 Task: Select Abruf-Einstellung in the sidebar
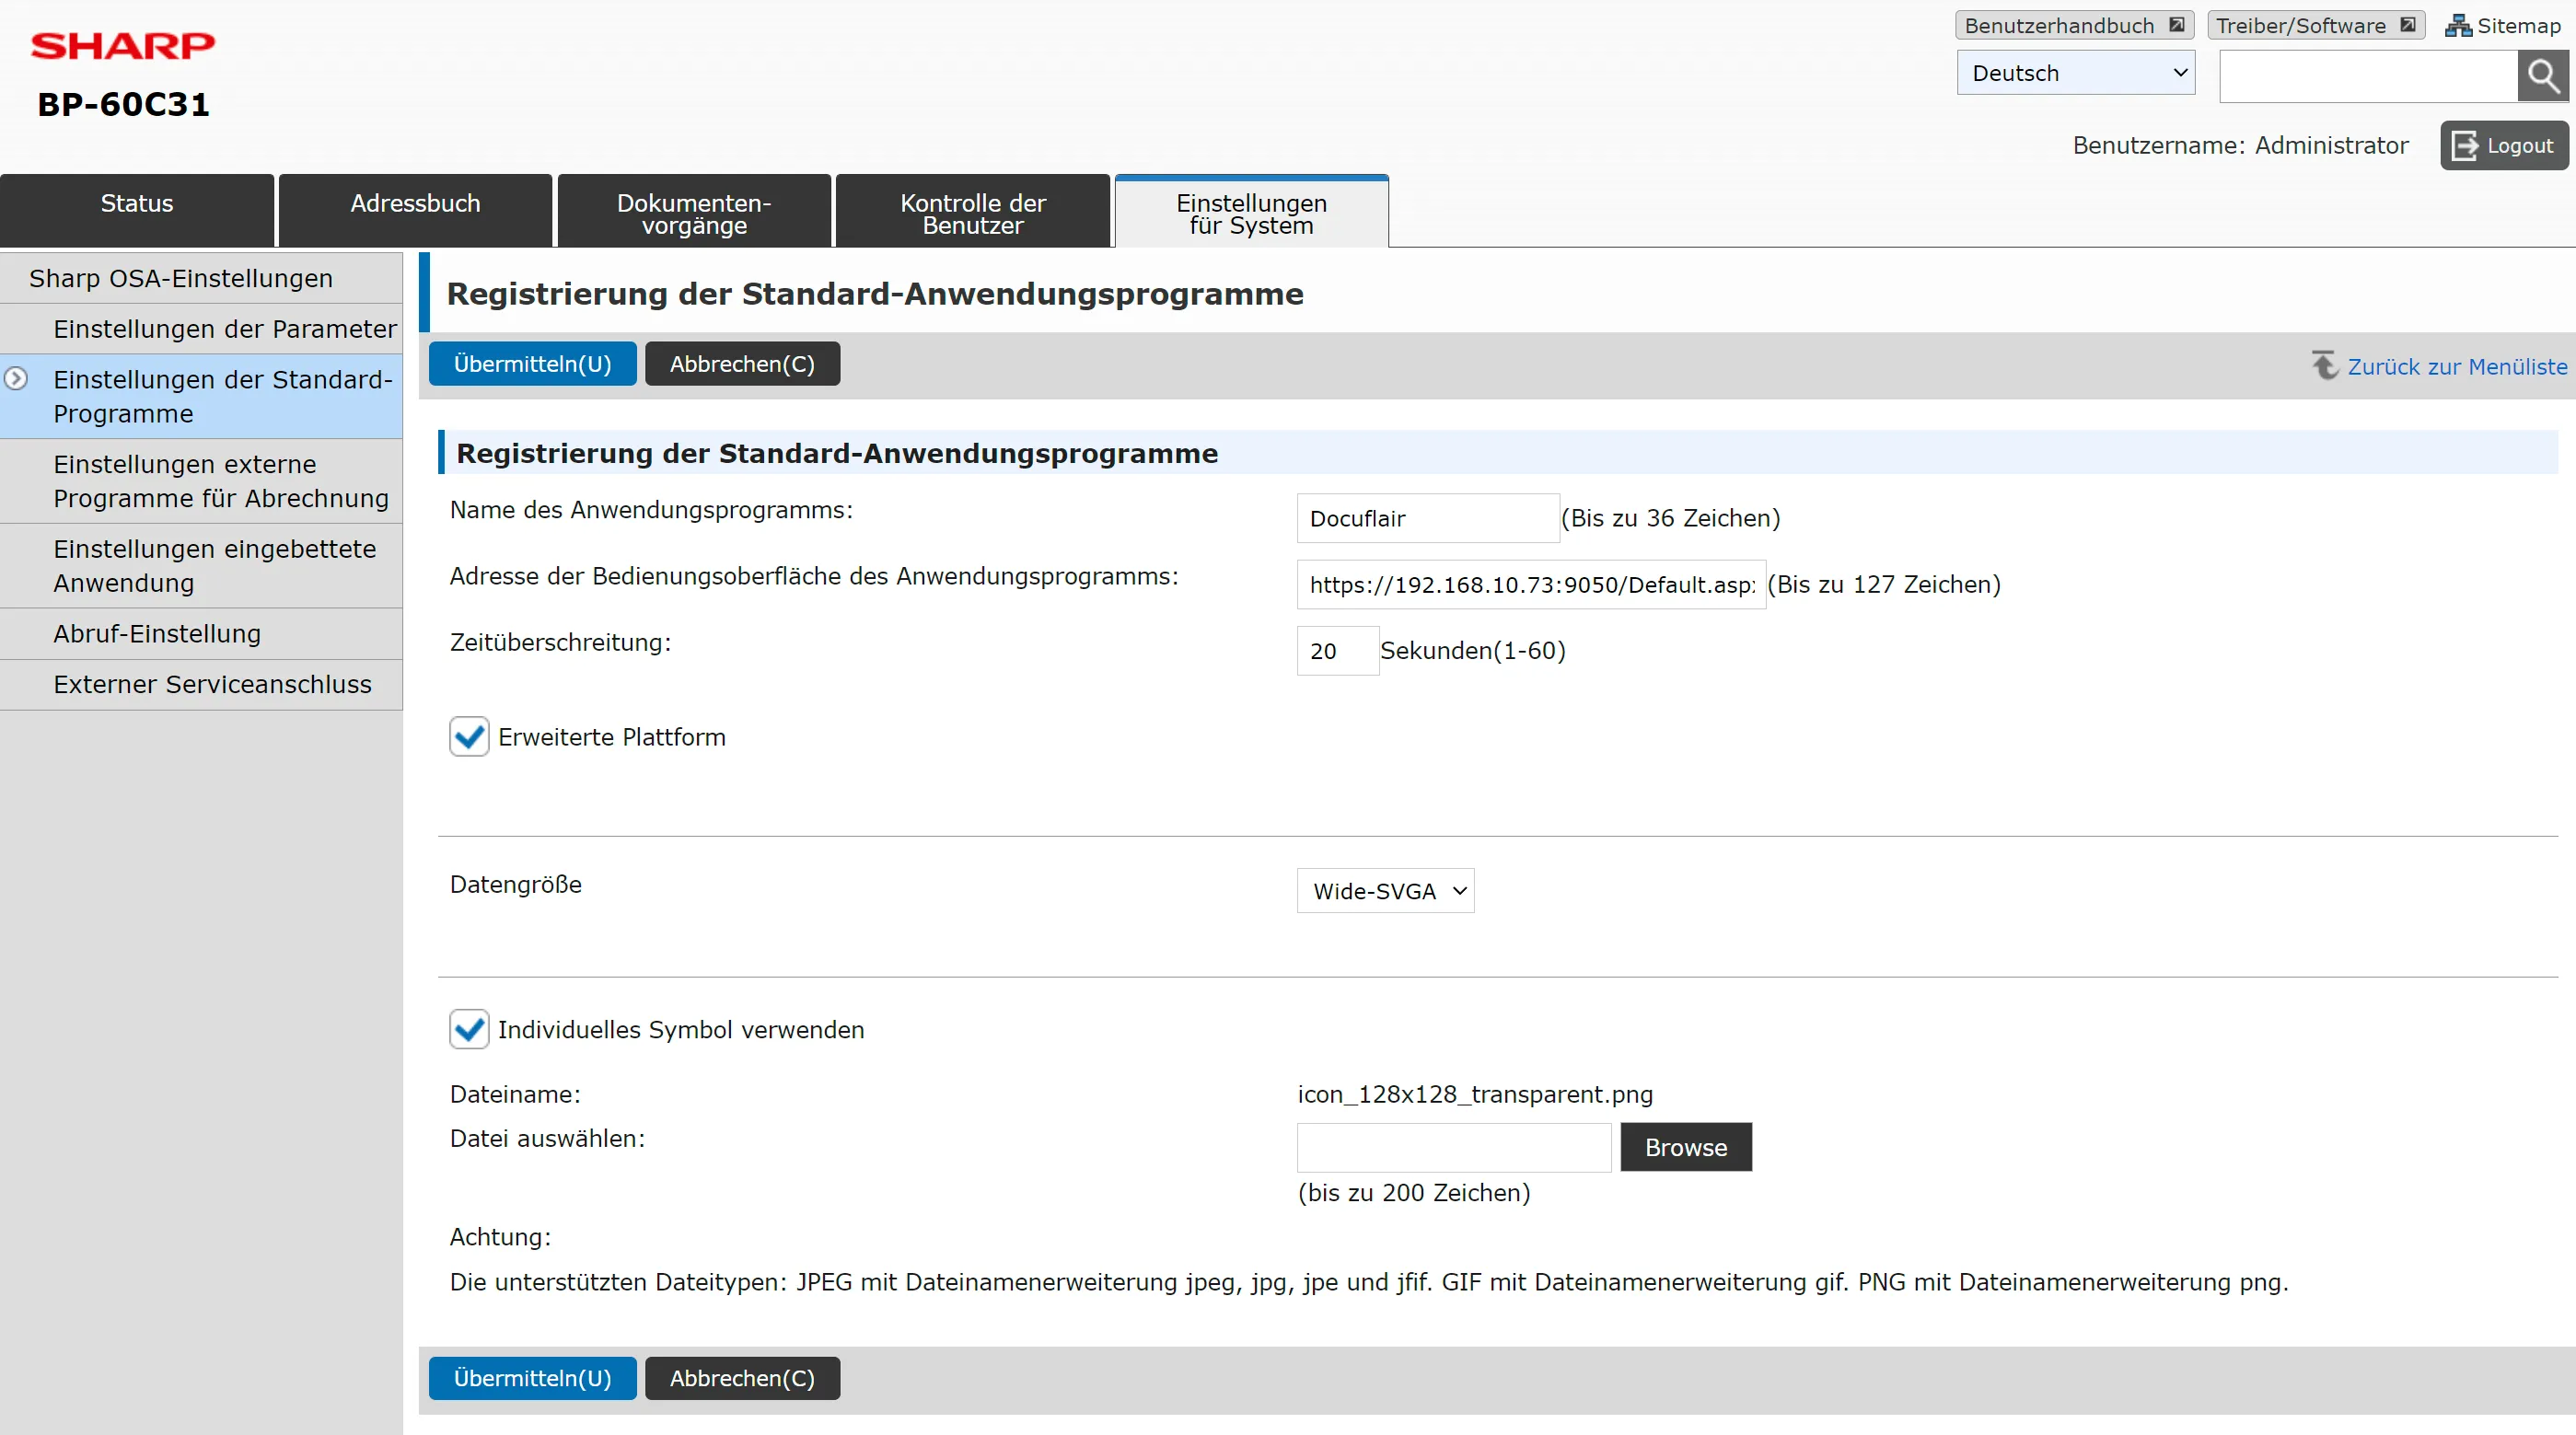(x=157, y=634)
